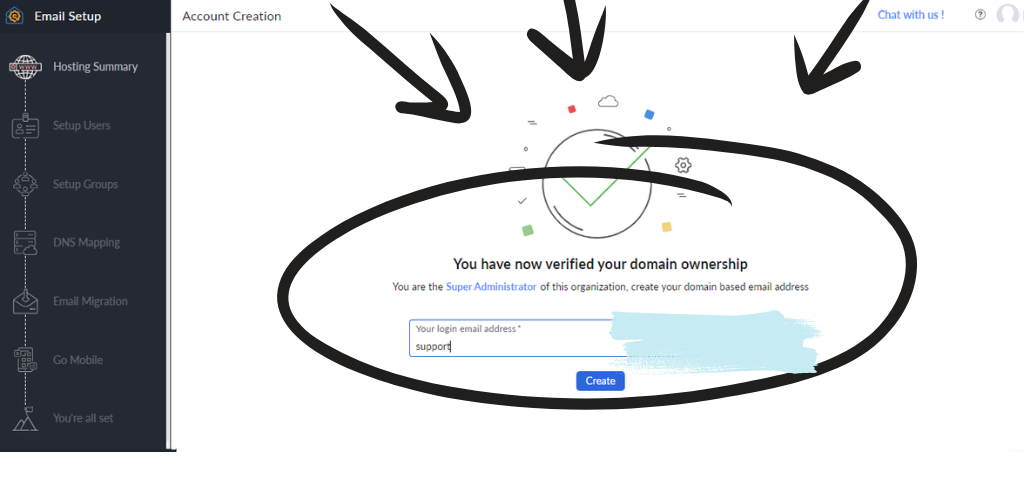
Task: Open the user profile avatar
Action: click(x=1008, y=15)
